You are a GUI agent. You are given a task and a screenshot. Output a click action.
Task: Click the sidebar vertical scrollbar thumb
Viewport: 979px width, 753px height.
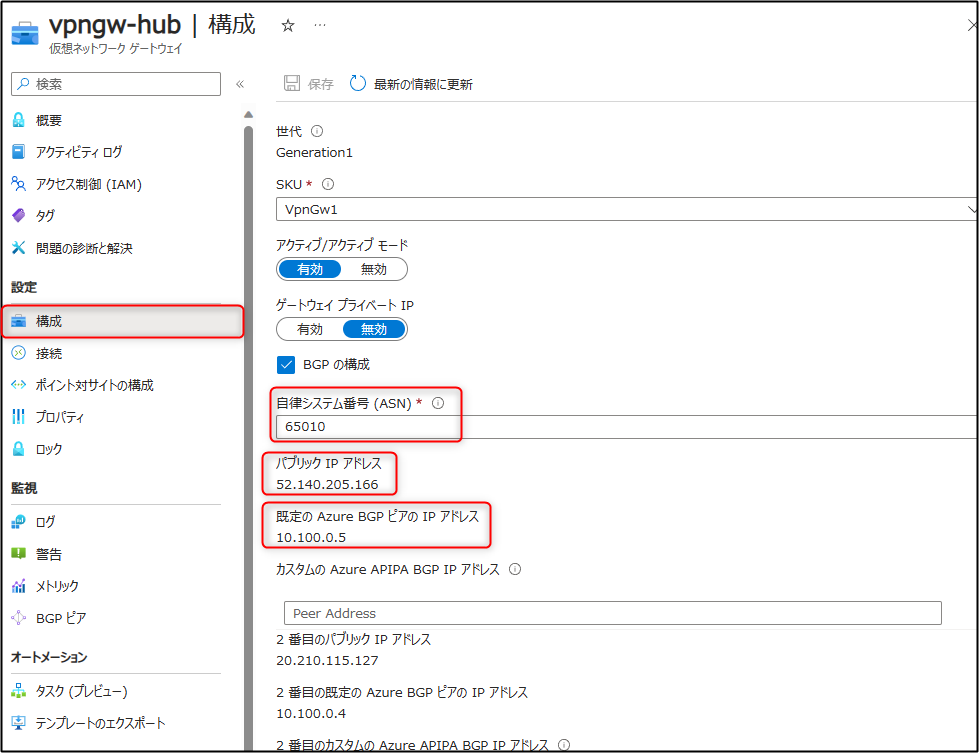tap(248, 437)
